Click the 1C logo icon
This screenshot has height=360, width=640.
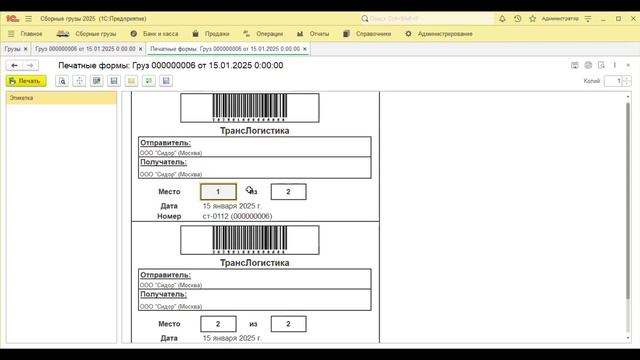(12, 19)
